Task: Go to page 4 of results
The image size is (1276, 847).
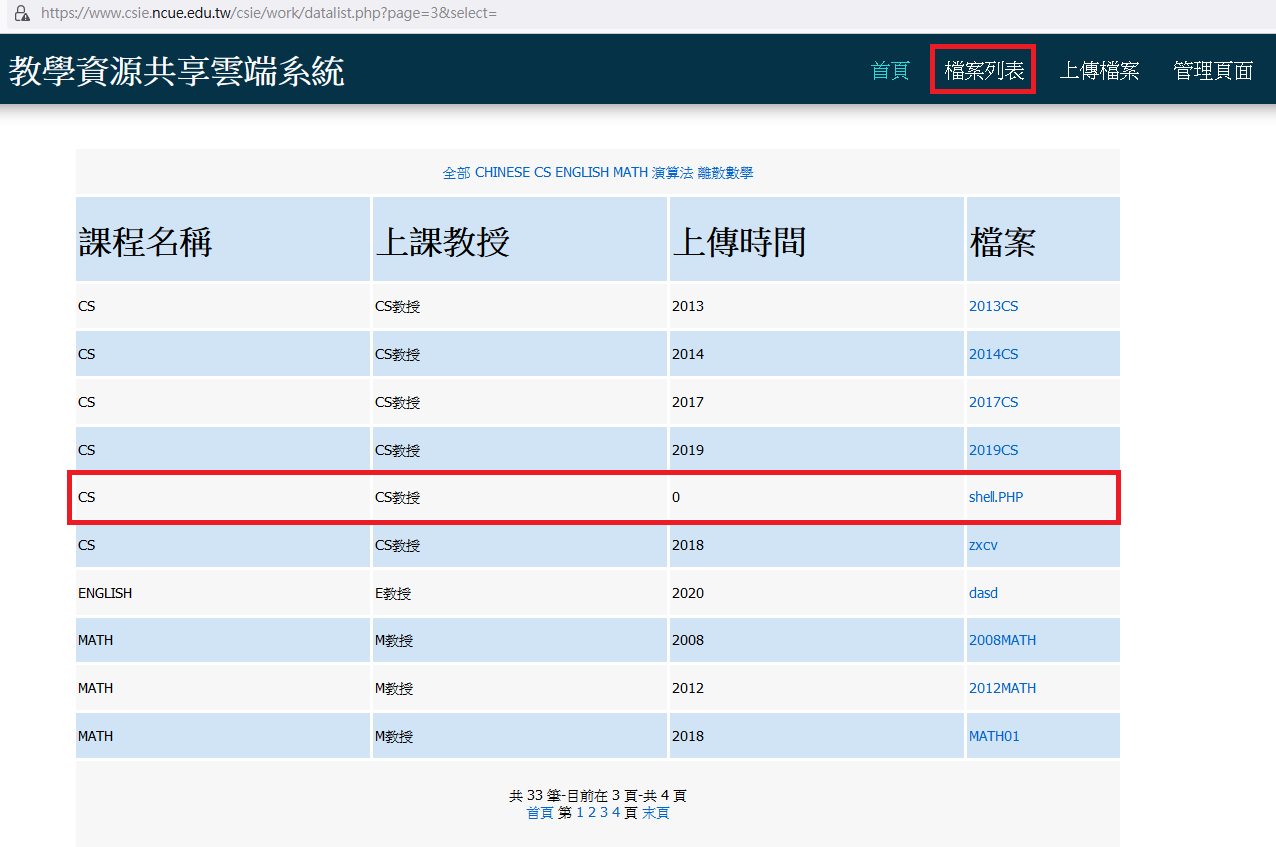Action: [616, 813]
